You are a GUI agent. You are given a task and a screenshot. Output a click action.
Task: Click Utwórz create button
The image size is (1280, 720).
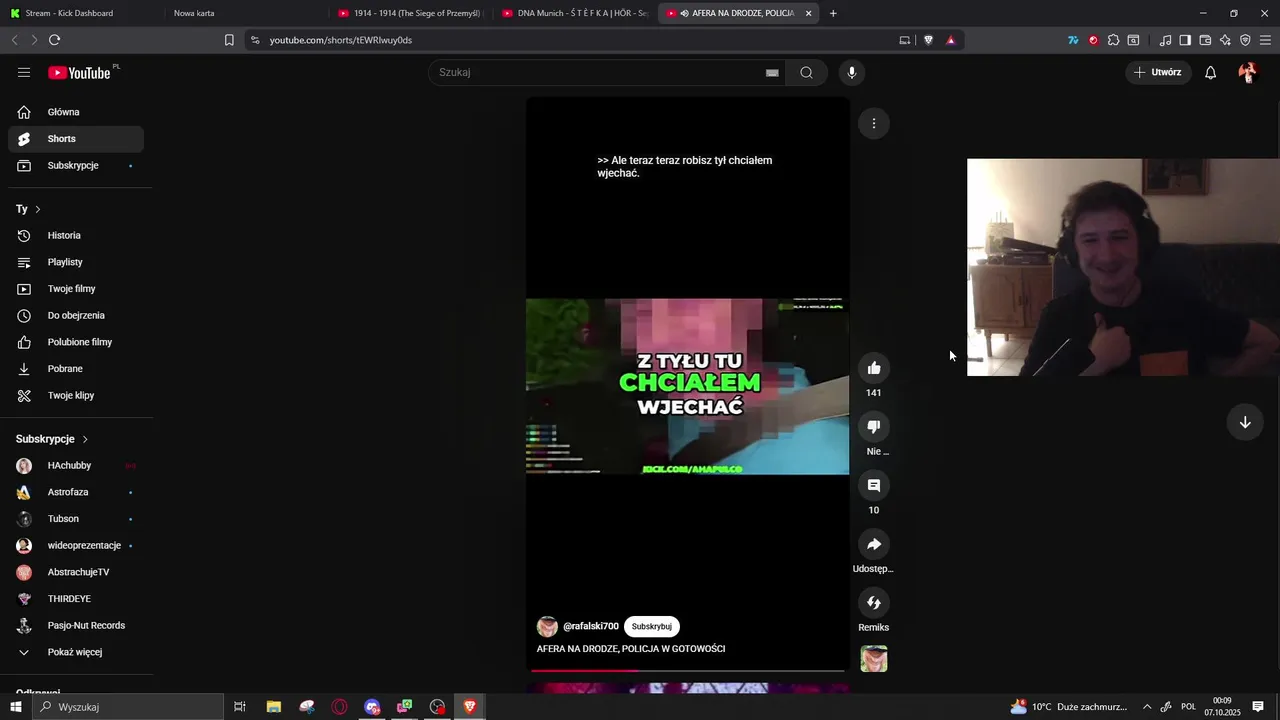click(x=1158, y=72)
